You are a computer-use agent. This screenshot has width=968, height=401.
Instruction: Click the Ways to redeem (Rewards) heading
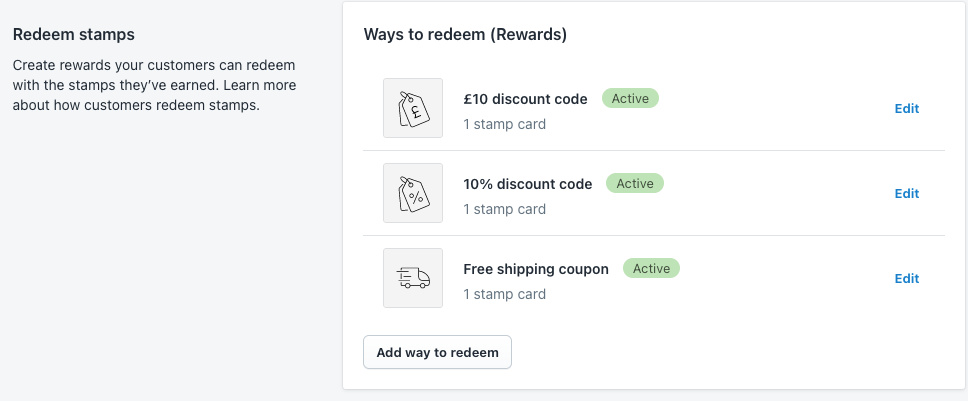(x=465, y=35)
